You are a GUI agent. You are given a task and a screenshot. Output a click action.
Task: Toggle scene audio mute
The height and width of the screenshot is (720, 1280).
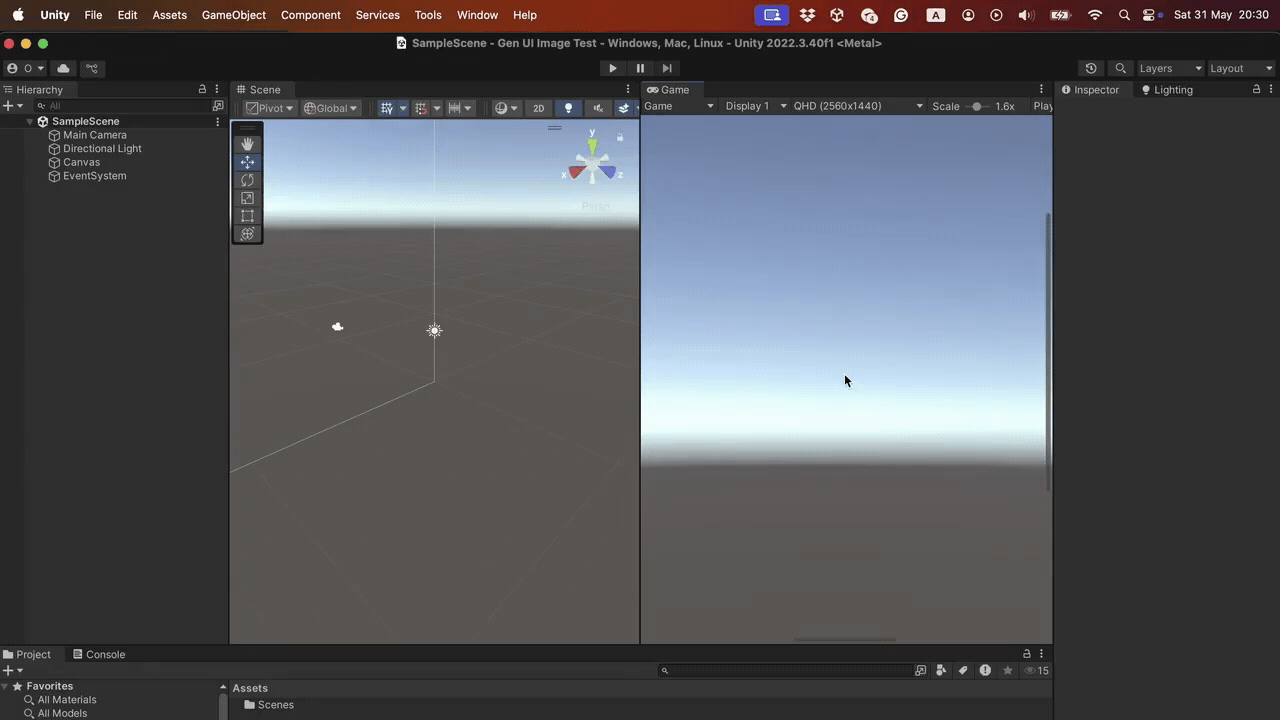pyautogui.click(x=597, y=108)
